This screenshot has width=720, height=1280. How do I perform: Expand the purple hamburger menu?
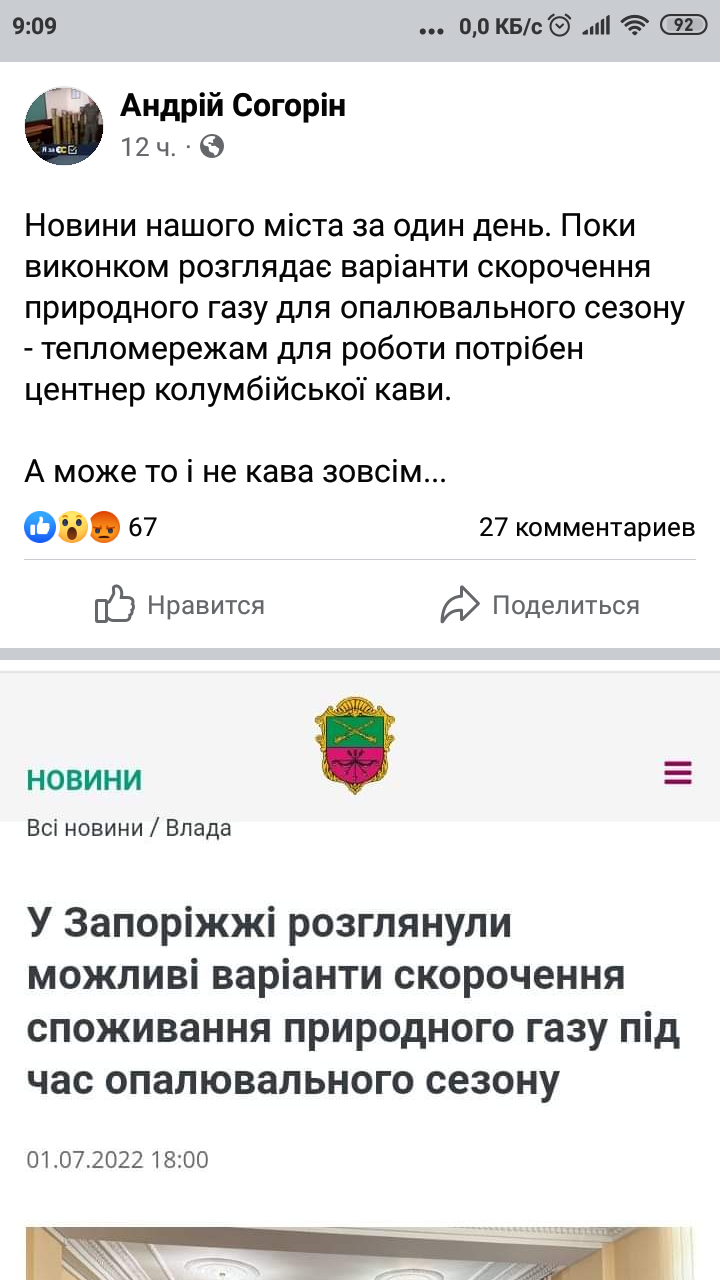click(678, 772)
